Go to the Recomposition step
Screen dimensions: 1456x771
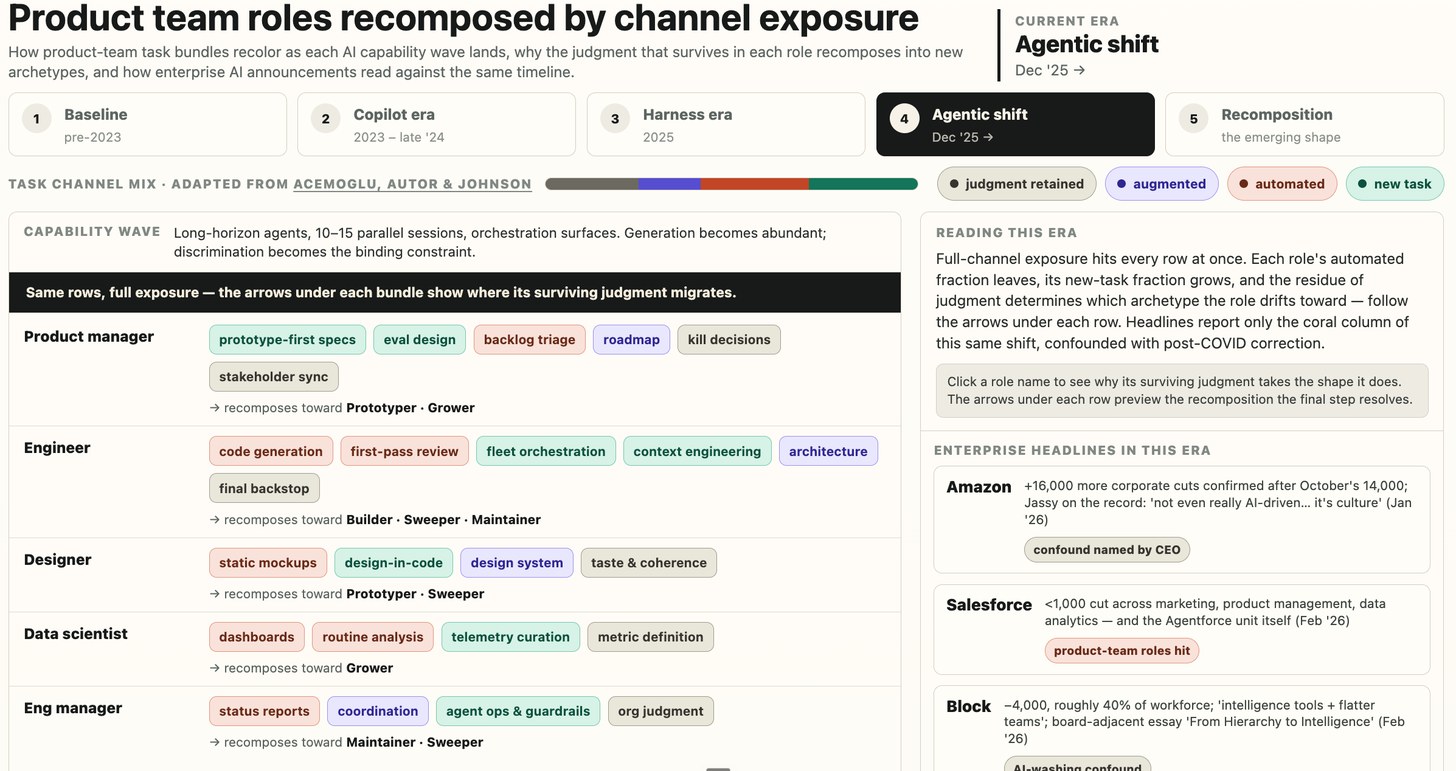pyautogui.click(x=1304, y=125)
